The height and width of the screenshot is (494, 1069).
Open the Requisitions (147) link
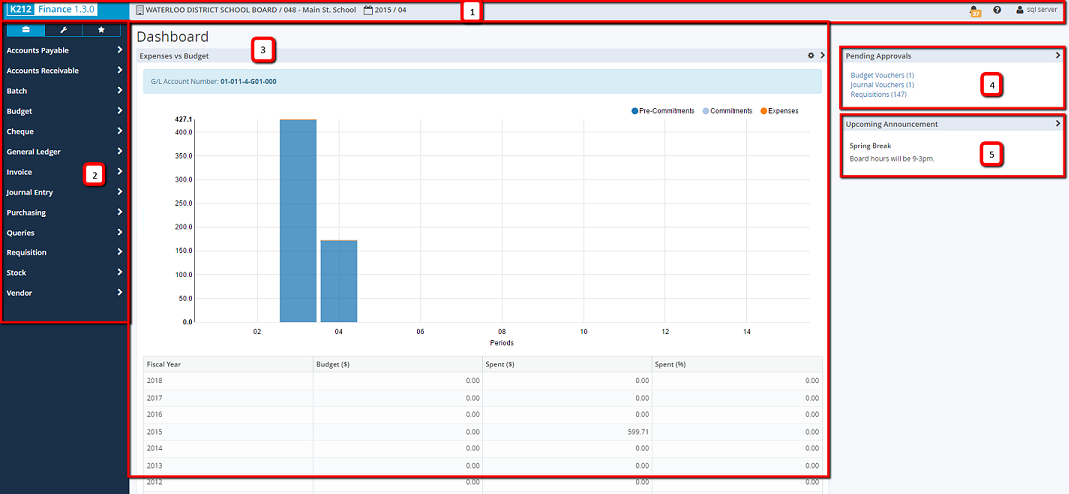pos(878,94)
